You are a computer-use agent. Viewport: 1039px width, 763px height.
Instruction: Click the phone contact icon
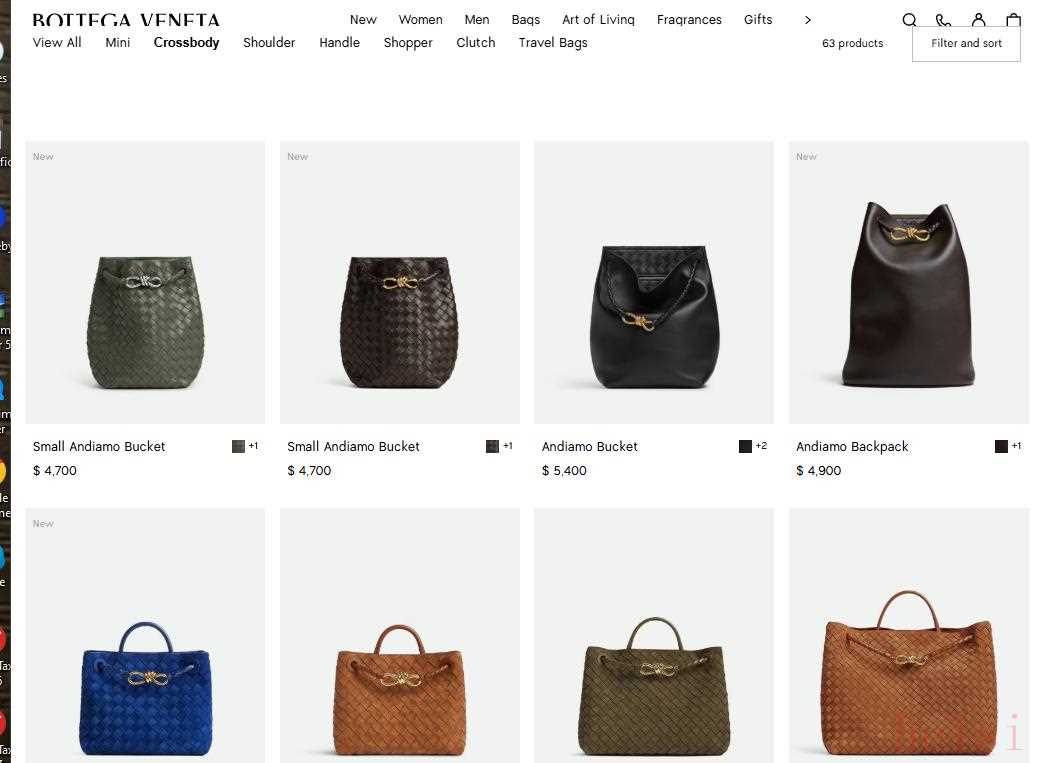point(944,20)
